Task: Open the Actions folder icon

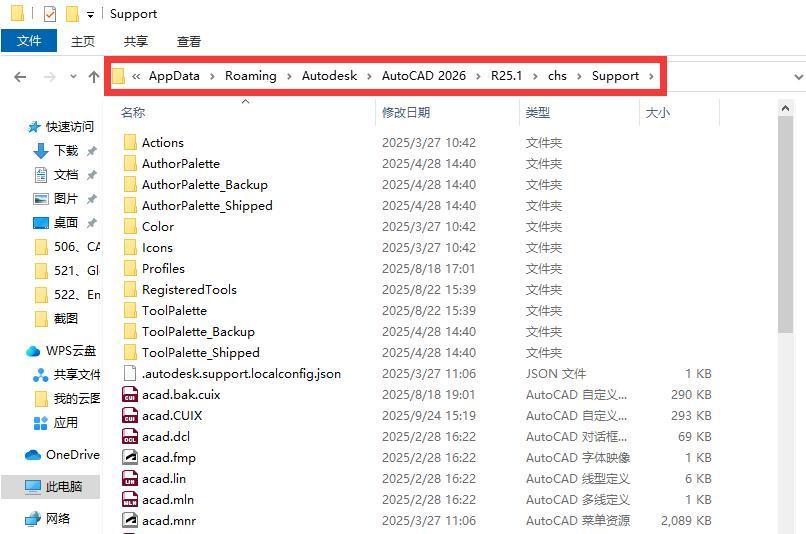Action: click(x=130, y=142)
